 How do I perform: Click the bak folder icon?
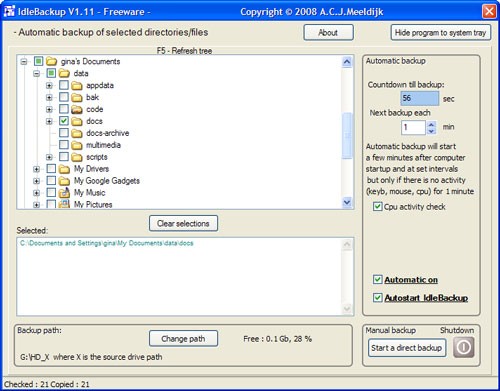77,97
